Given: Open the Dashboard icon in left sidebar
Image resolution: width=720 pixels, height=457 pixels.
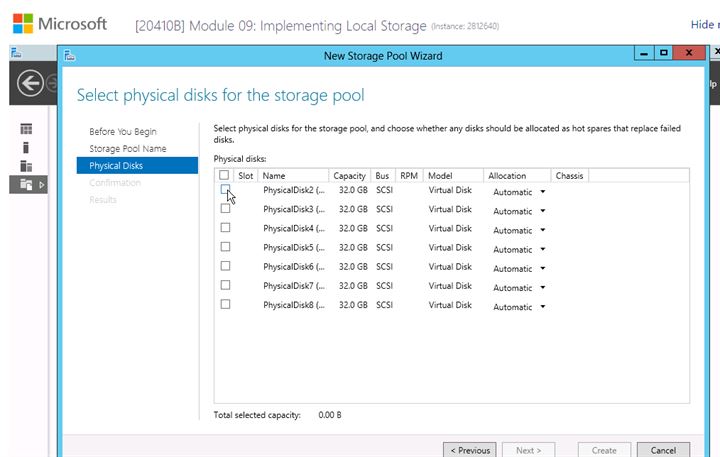Looking at the screenshot, I should (x=27, y=129).
